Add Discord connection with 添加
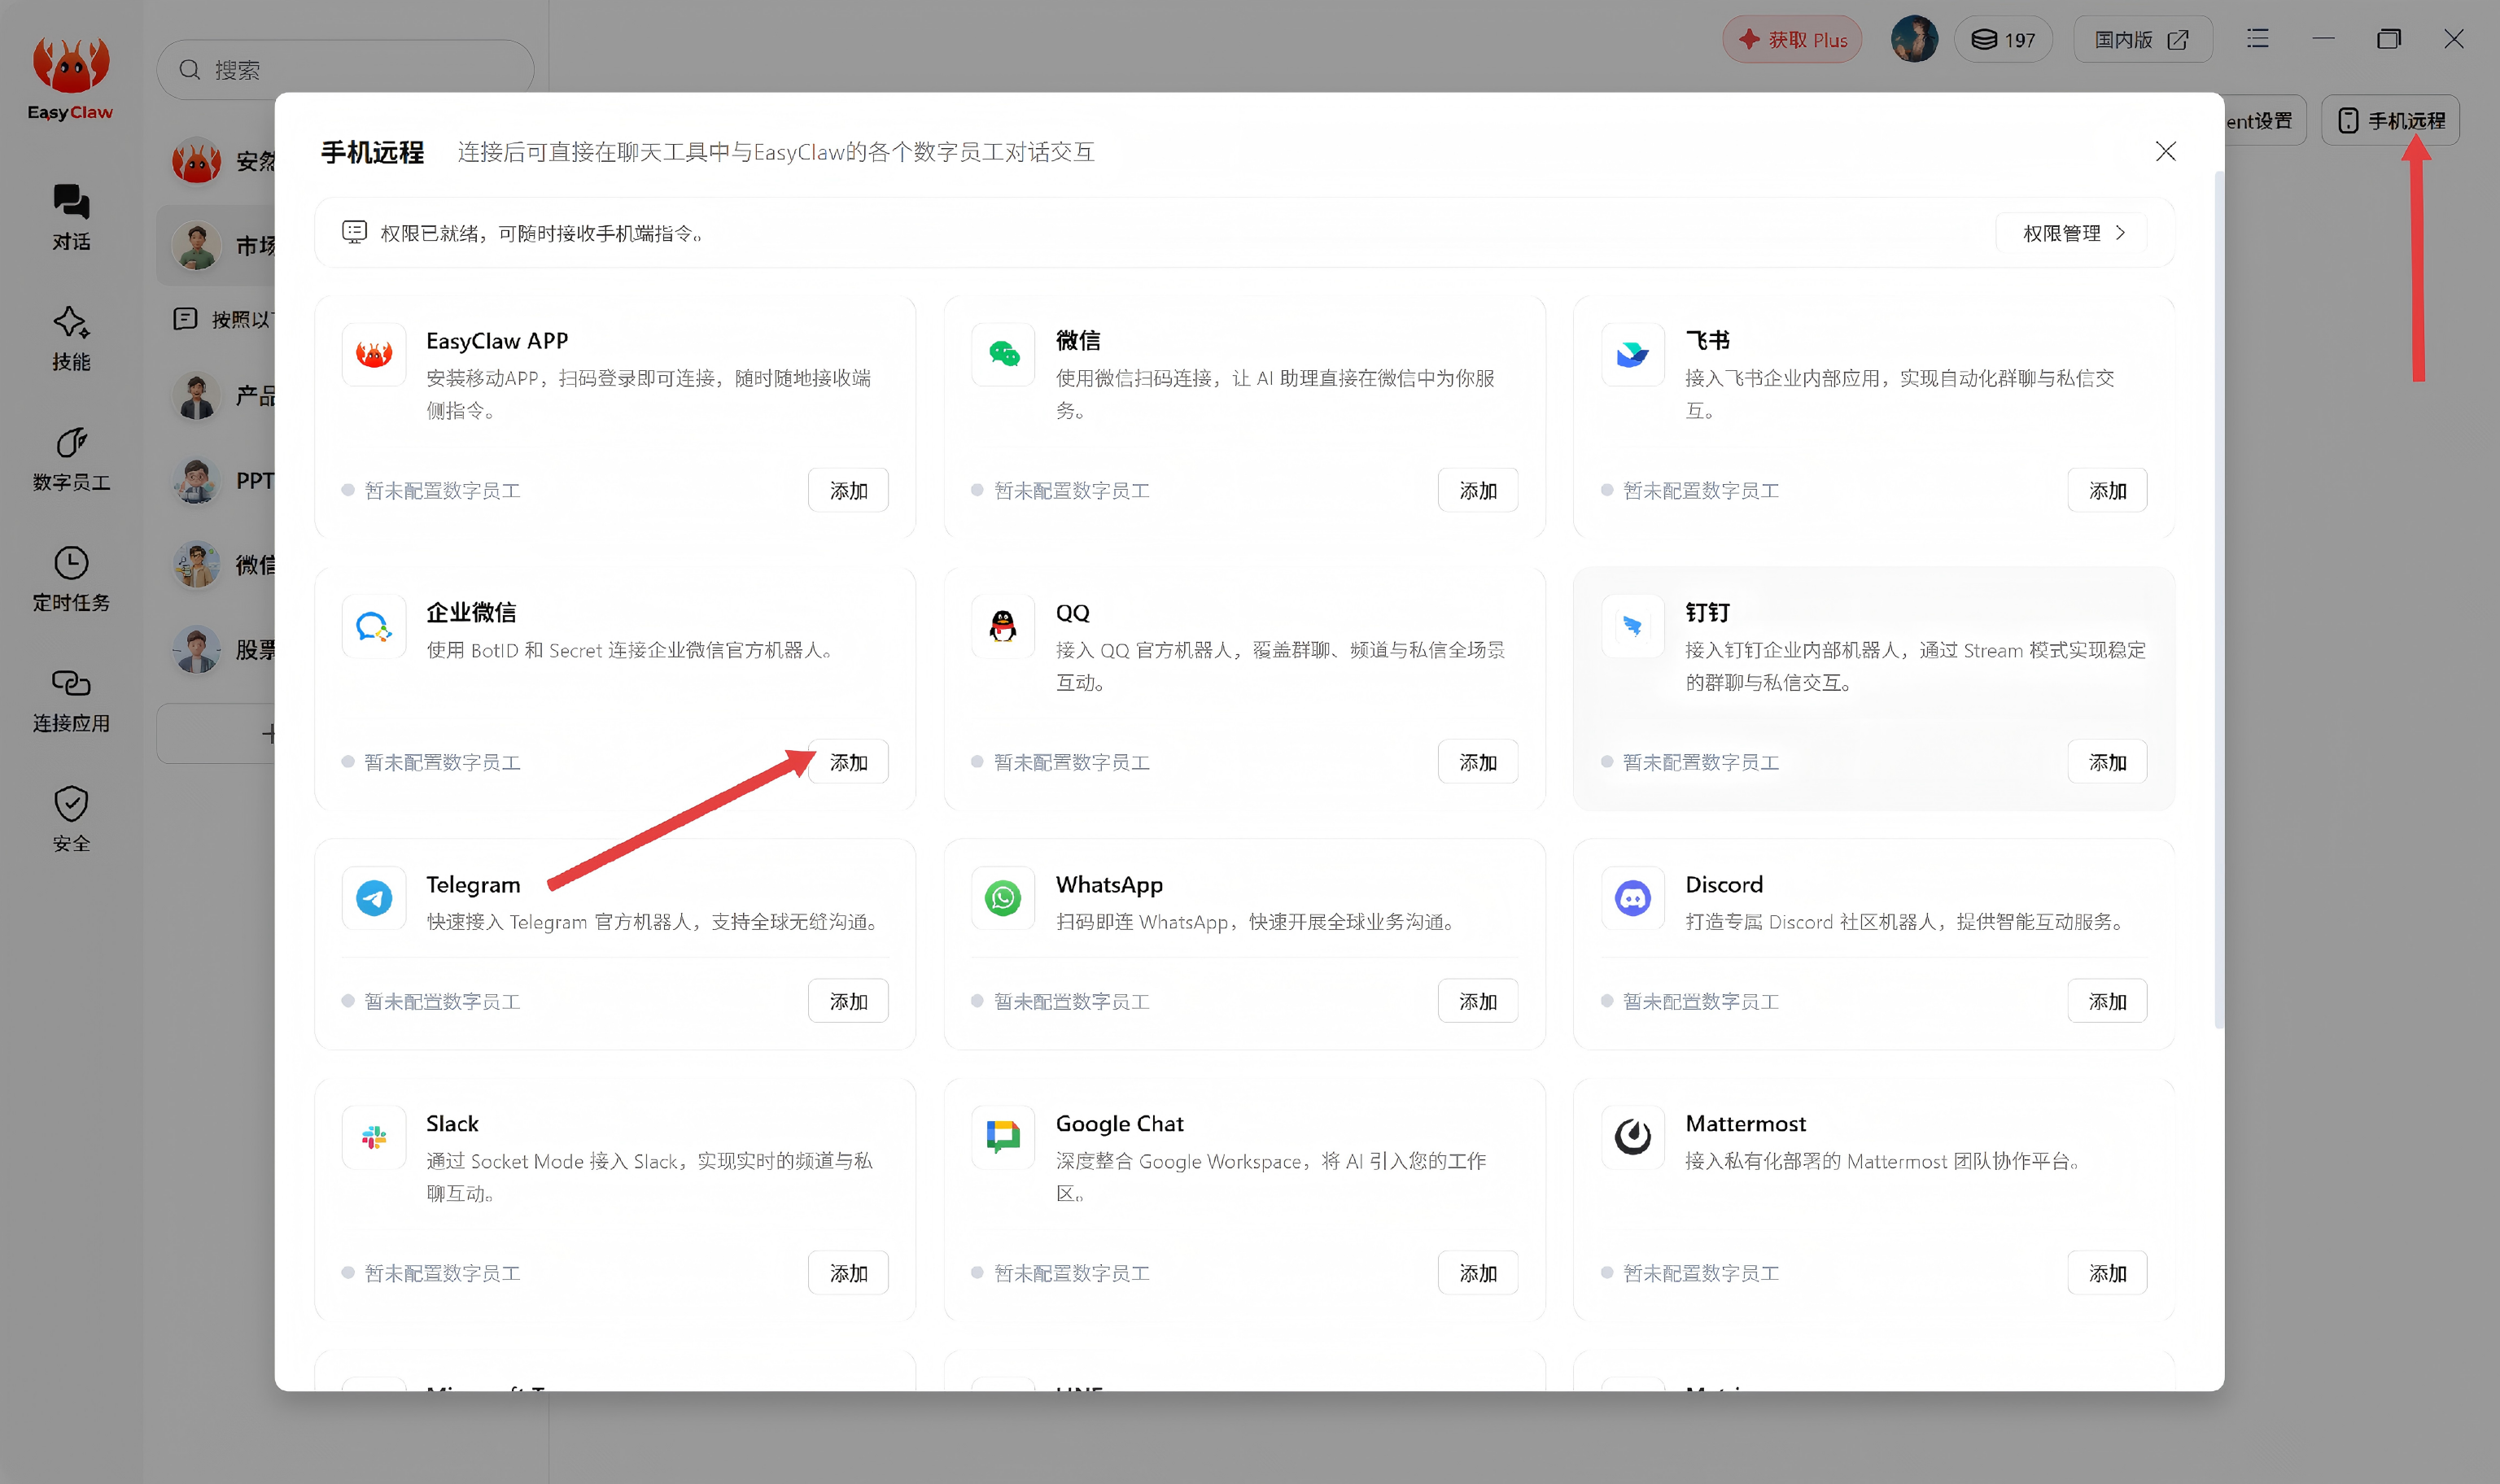Image resolution: width=2500 pixels, height=1484 pixels. (x=2107, y=1001)
